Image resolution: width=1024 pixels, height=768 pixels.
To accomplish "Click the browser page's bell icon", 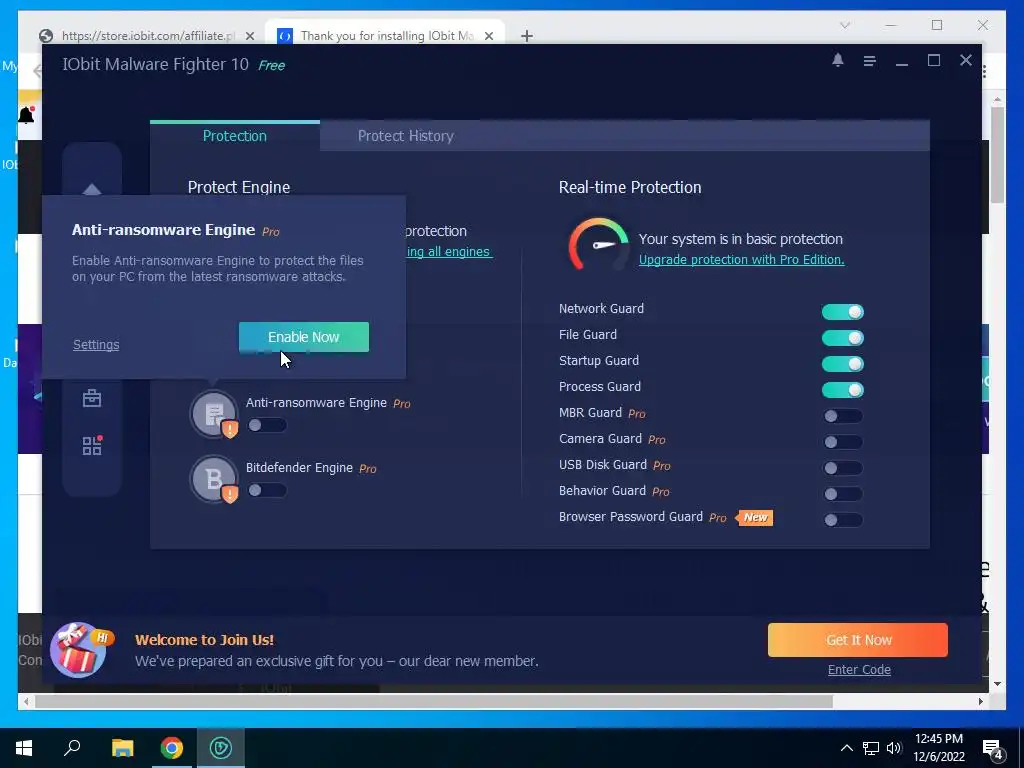I will click(26, 115).
